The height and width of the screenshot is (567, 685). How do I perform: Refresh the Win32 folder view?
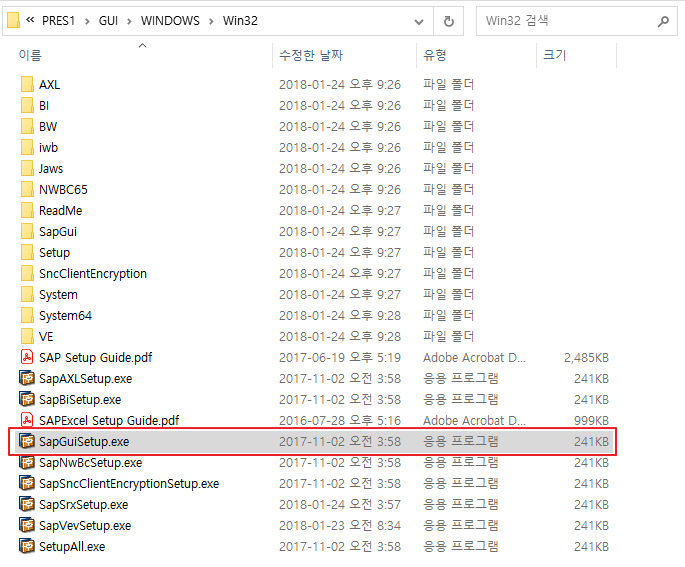(449, 21)
